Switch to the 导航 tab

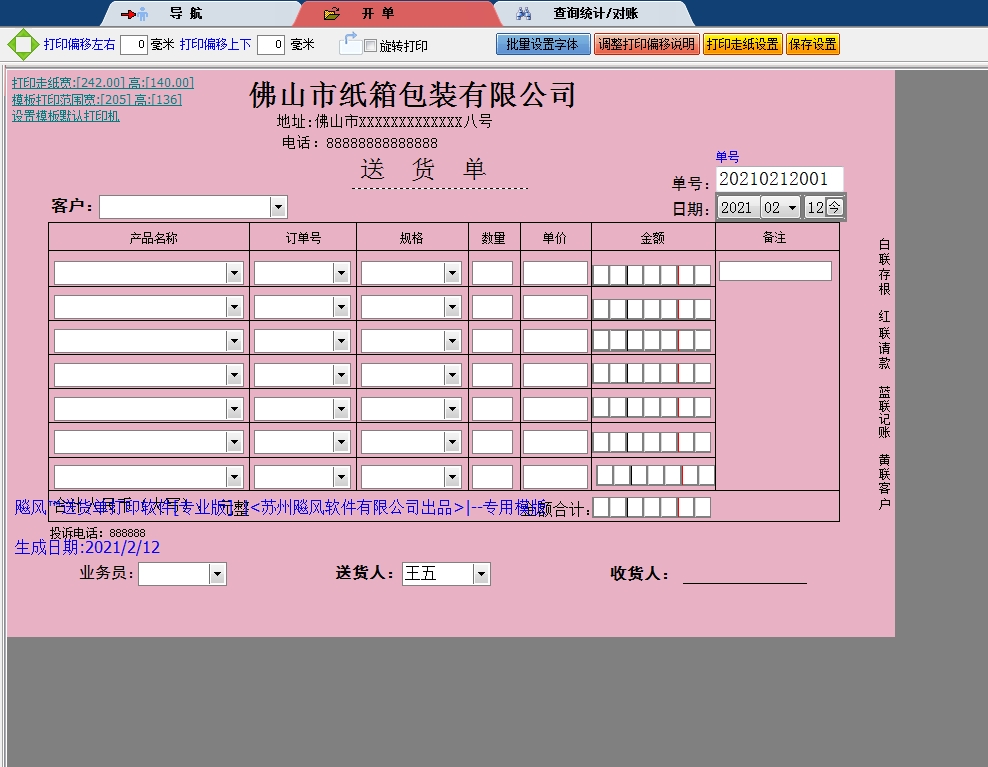coord(185,14)
